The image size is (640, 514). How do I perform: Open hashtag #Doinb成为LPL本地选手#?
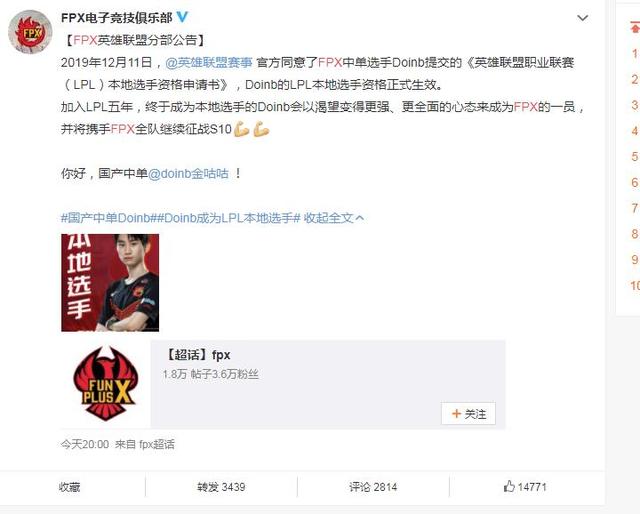(229, 218)
